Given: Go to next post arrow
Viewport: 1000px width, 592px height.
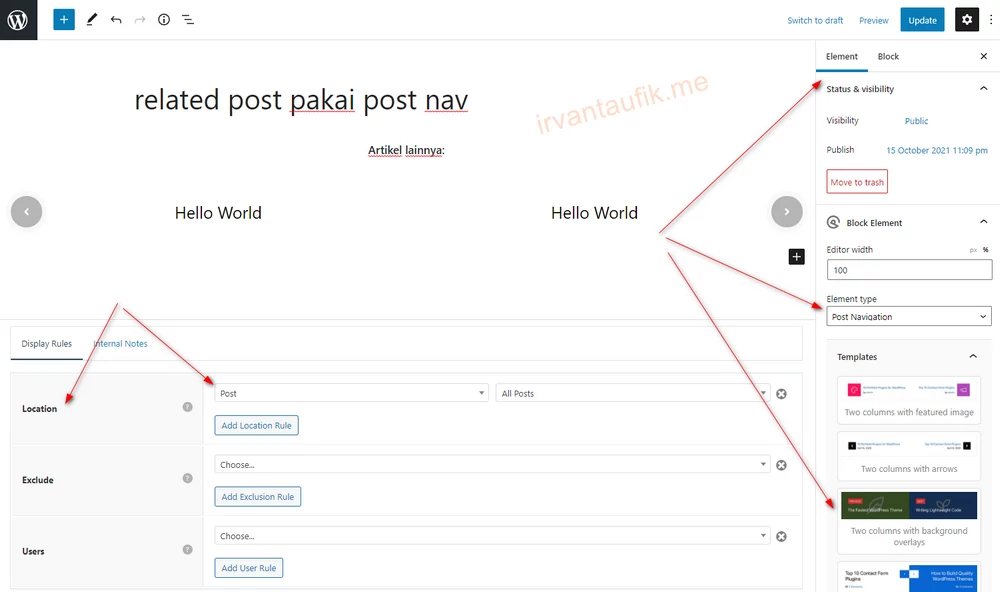Looking at the screenshot, I should click(x=786, y=212).
